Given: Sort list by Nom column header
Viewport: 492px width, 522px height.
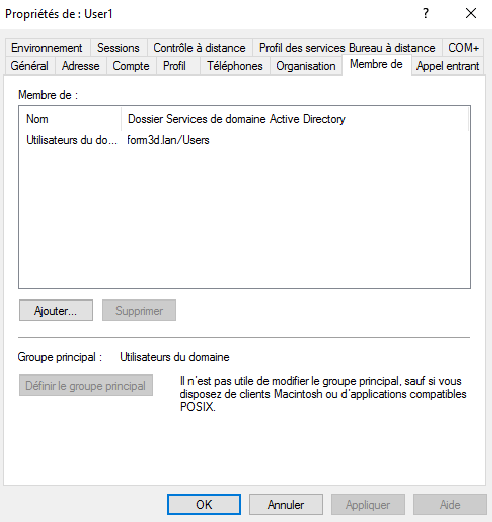Looking at the screenshot, I should pyautogui.click(x=70, y=119).
